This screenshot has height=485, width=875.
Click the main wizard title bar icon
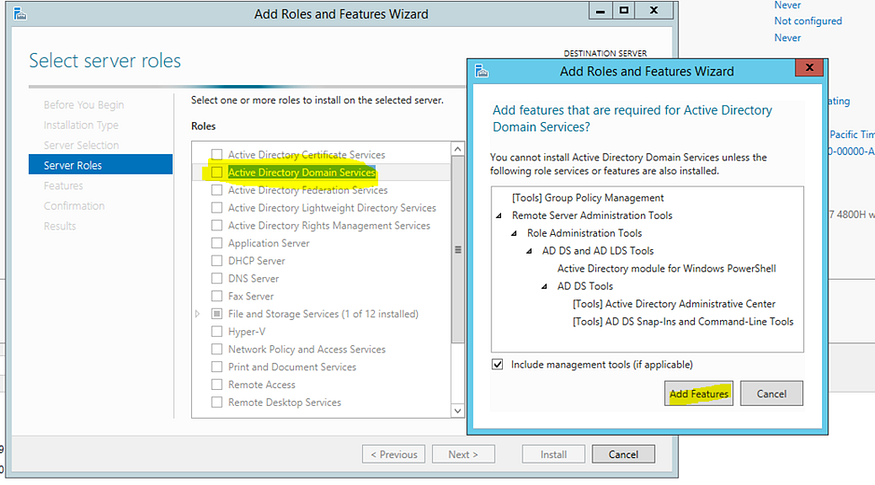coord(20,14)
